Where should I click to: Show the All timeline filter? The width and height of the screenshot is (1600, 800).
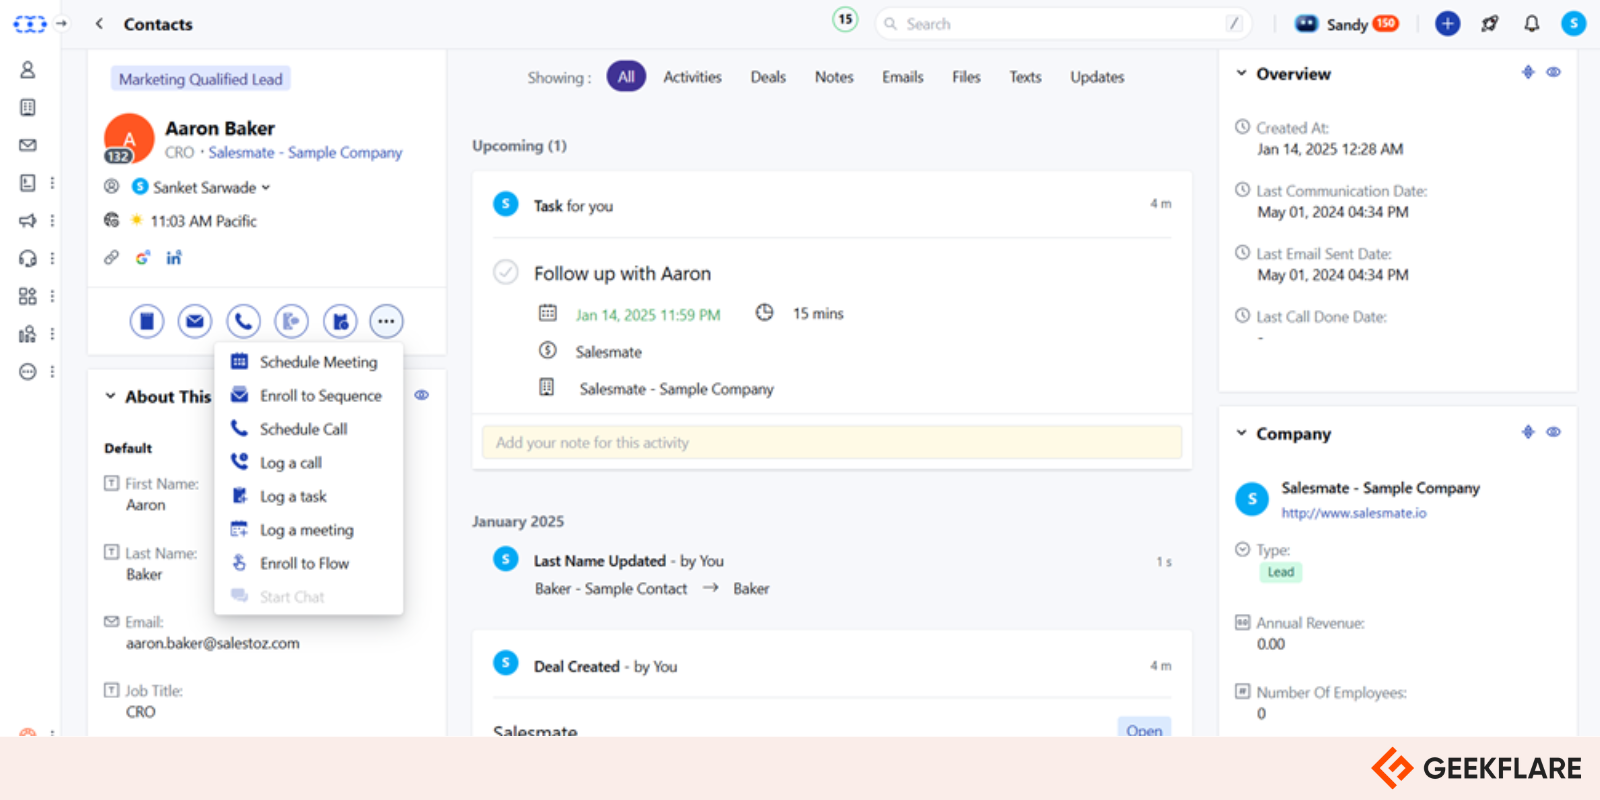(626, 77)
